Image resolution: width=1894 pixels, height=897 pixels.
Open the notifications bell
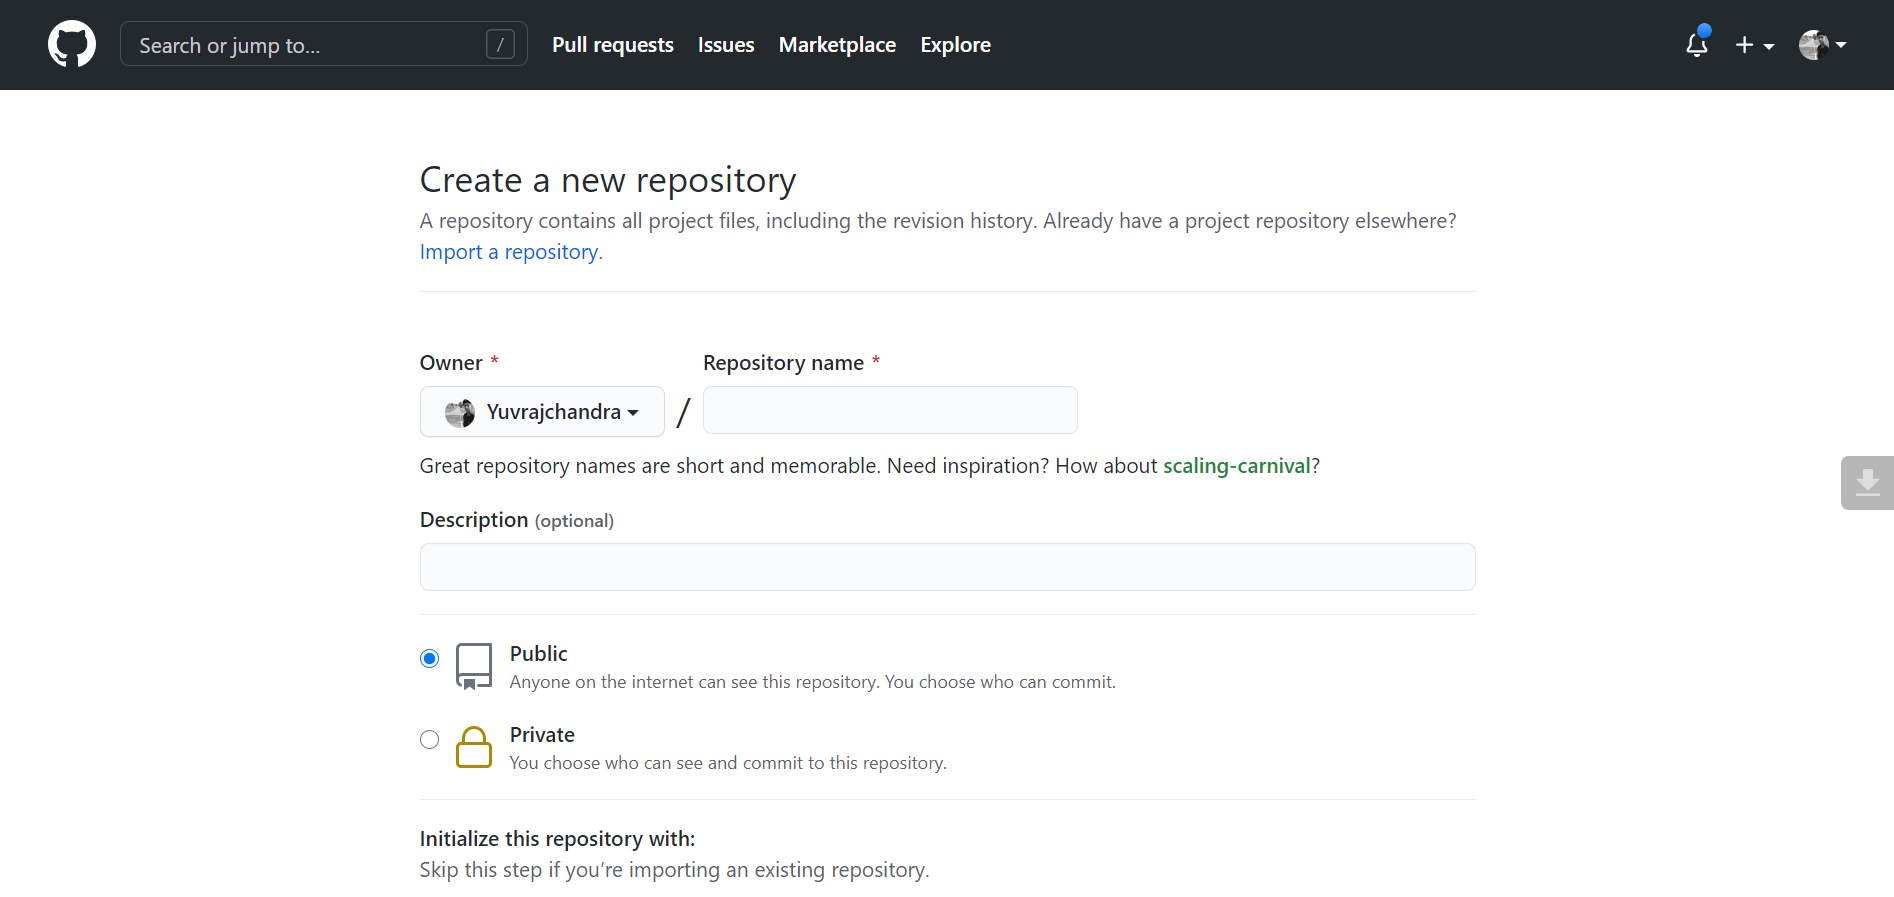pos(1696,45)
